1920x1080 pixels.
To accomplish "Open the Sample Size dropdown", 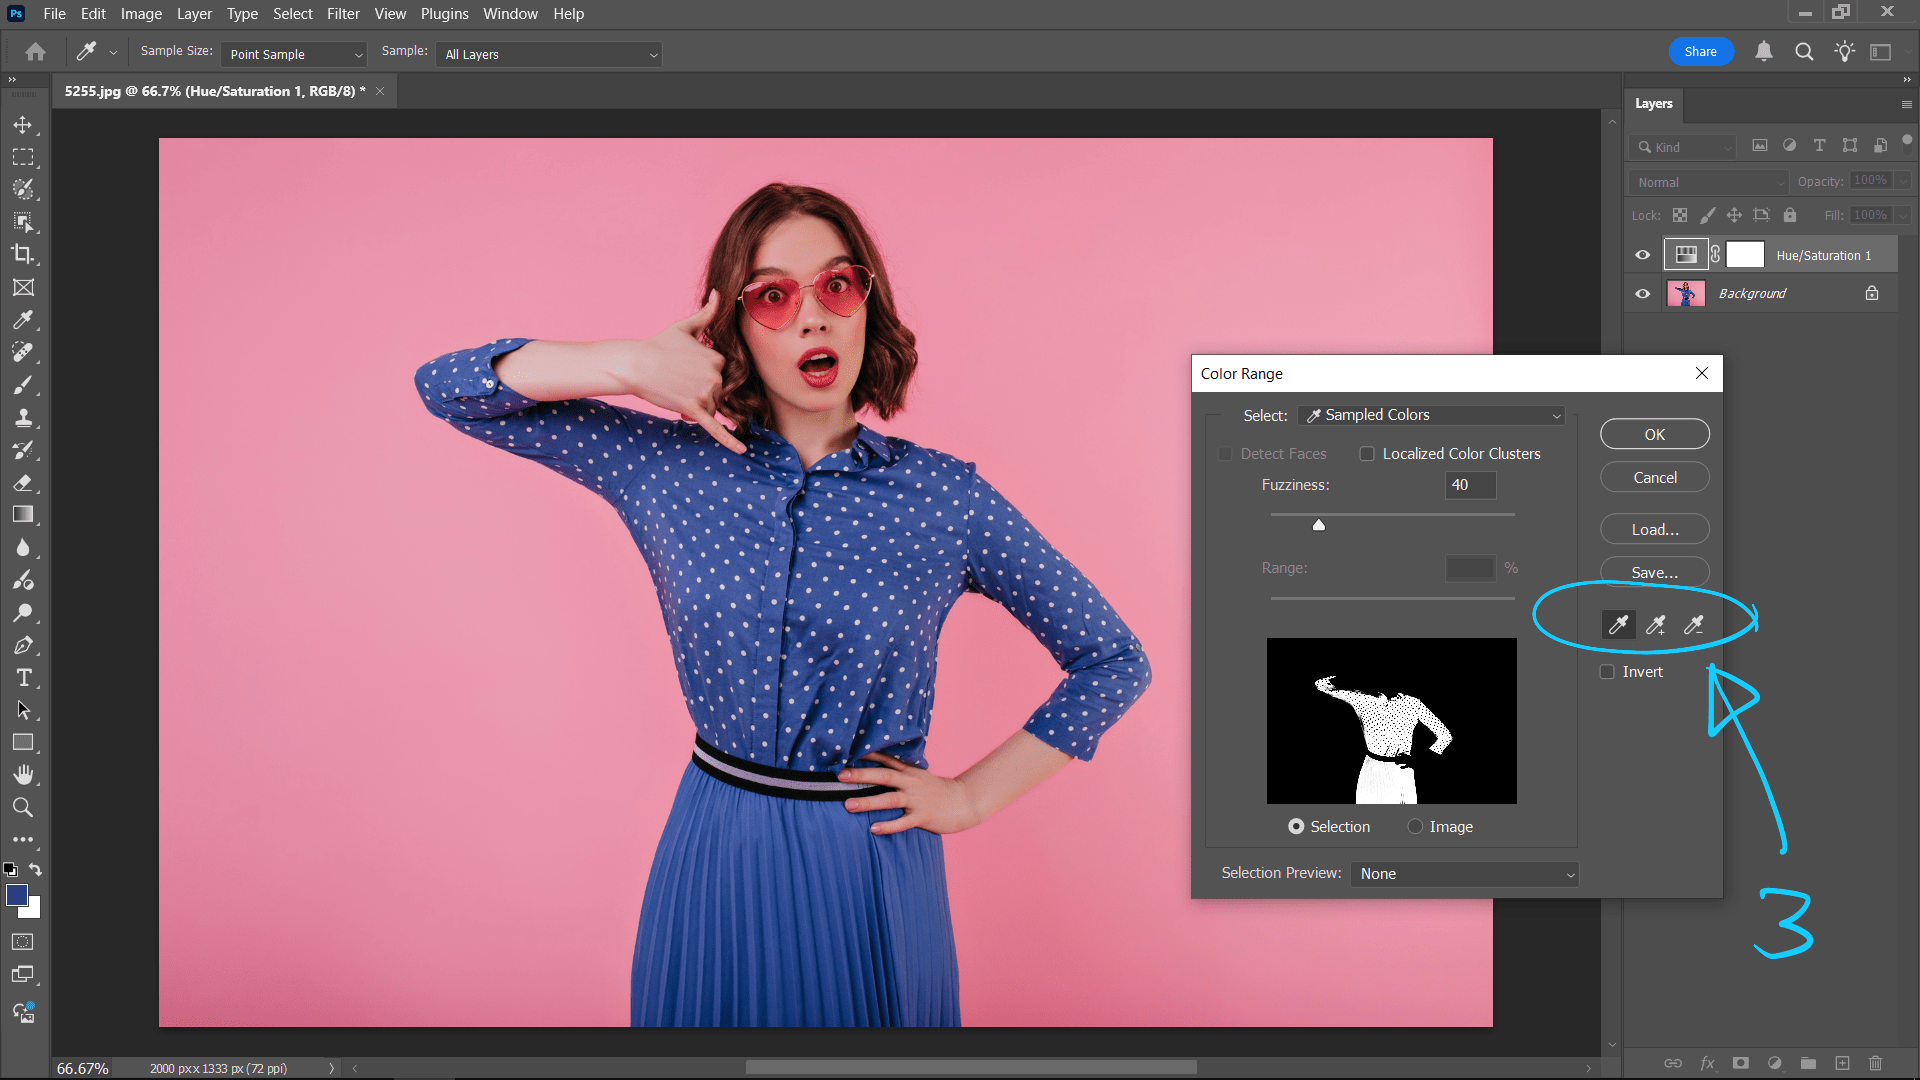I will click(293, 54).
